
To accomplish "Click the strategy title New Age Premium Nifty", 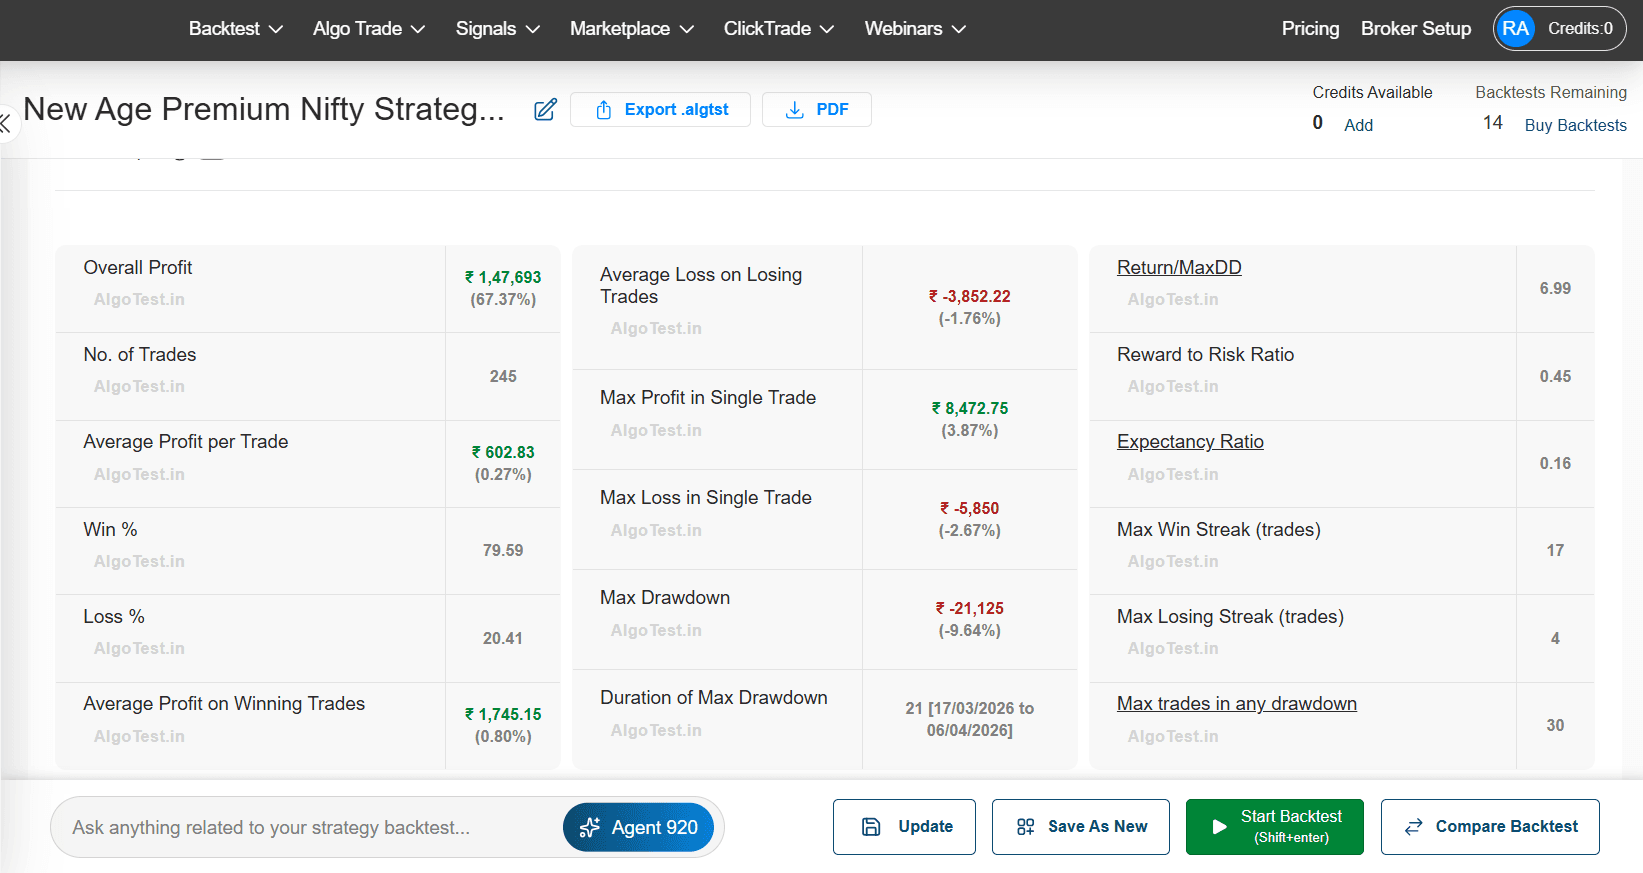I will pos(264,109).
